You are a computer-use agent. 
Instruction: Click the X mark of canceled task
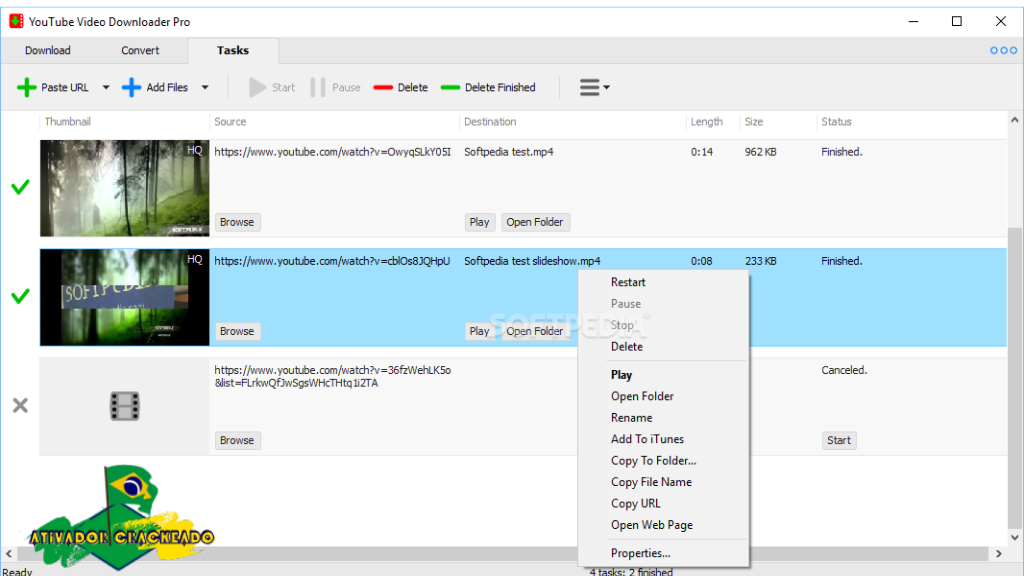[20, 406]
